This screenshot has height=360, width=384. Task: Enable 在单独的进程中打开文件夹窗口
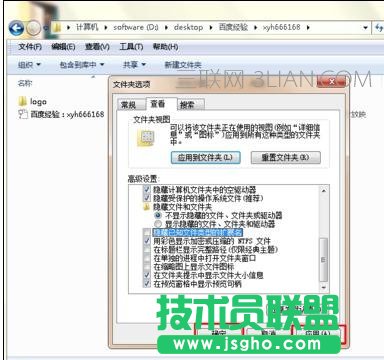tap(147, 258)
